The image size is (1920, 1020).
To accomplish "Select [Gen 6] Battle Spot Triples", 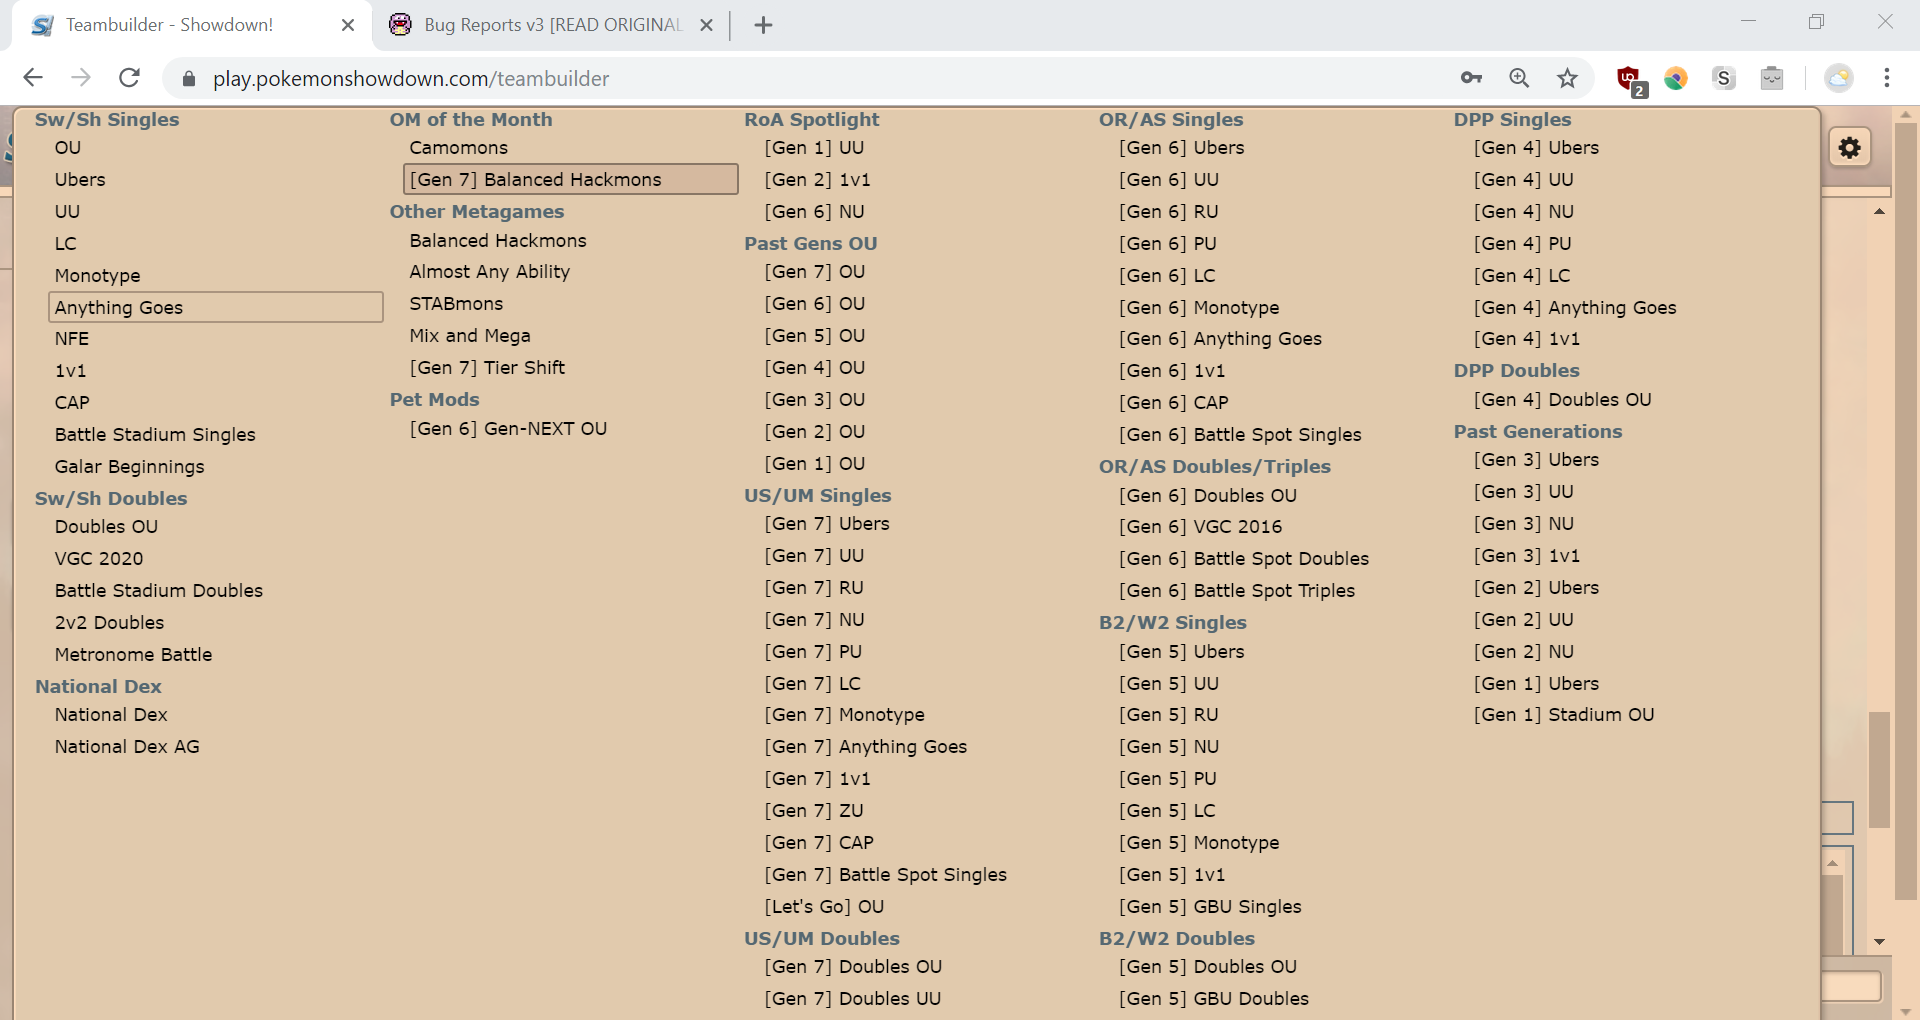I will pos(1237,590).
